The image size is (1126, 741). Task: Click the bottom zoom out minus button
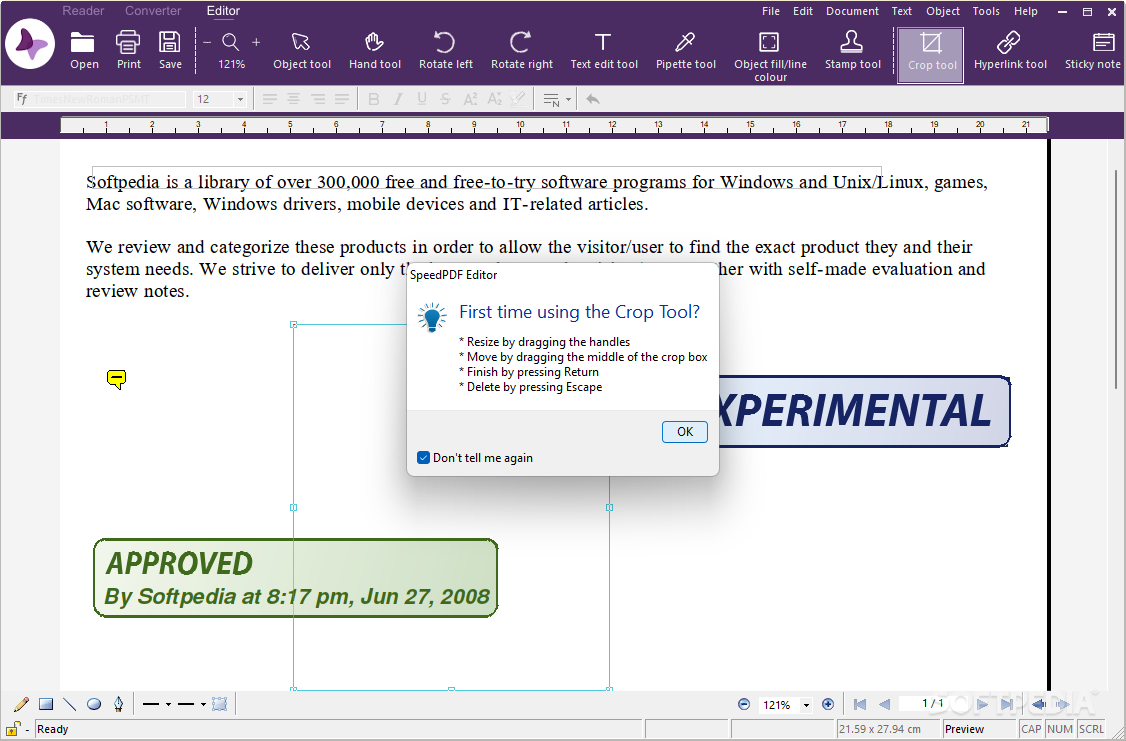coord(744,704)
